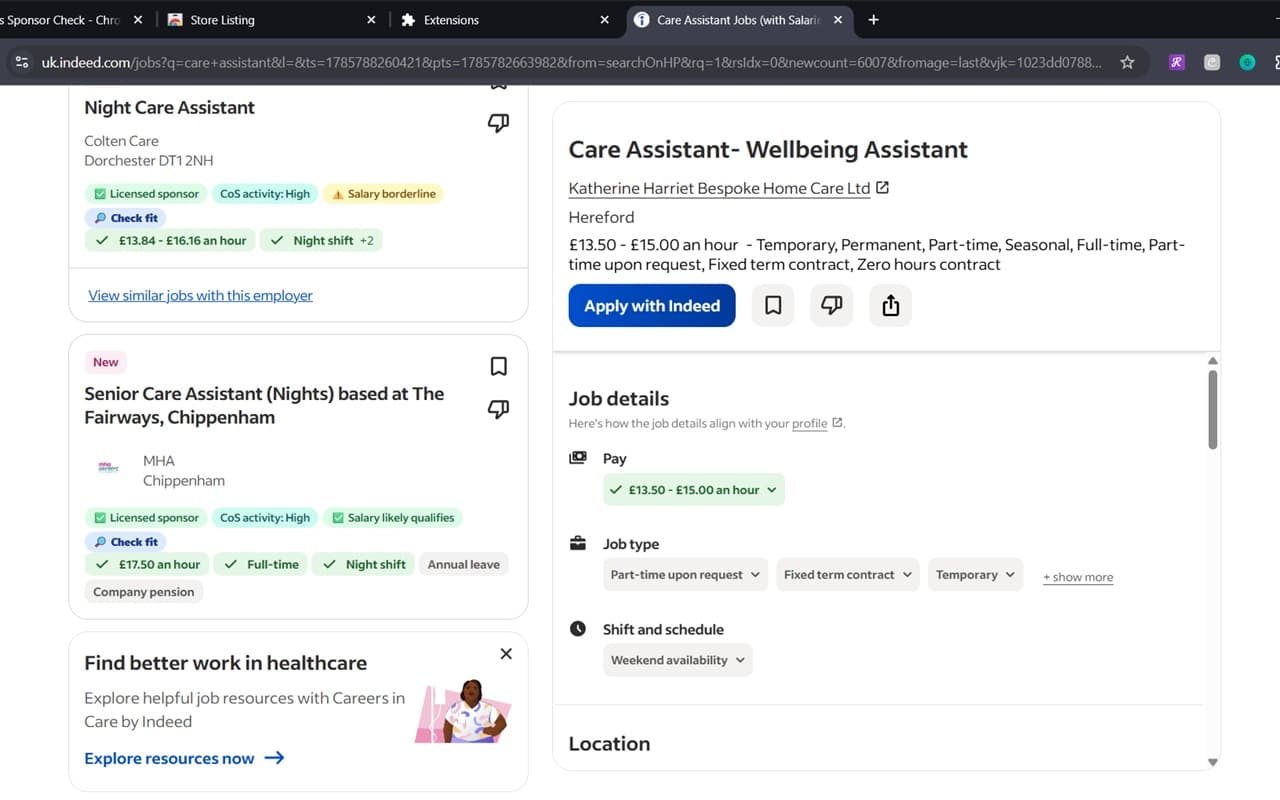Click Explore resources now link
Viewport: 1280px width, 800px height.
(169, 758)
